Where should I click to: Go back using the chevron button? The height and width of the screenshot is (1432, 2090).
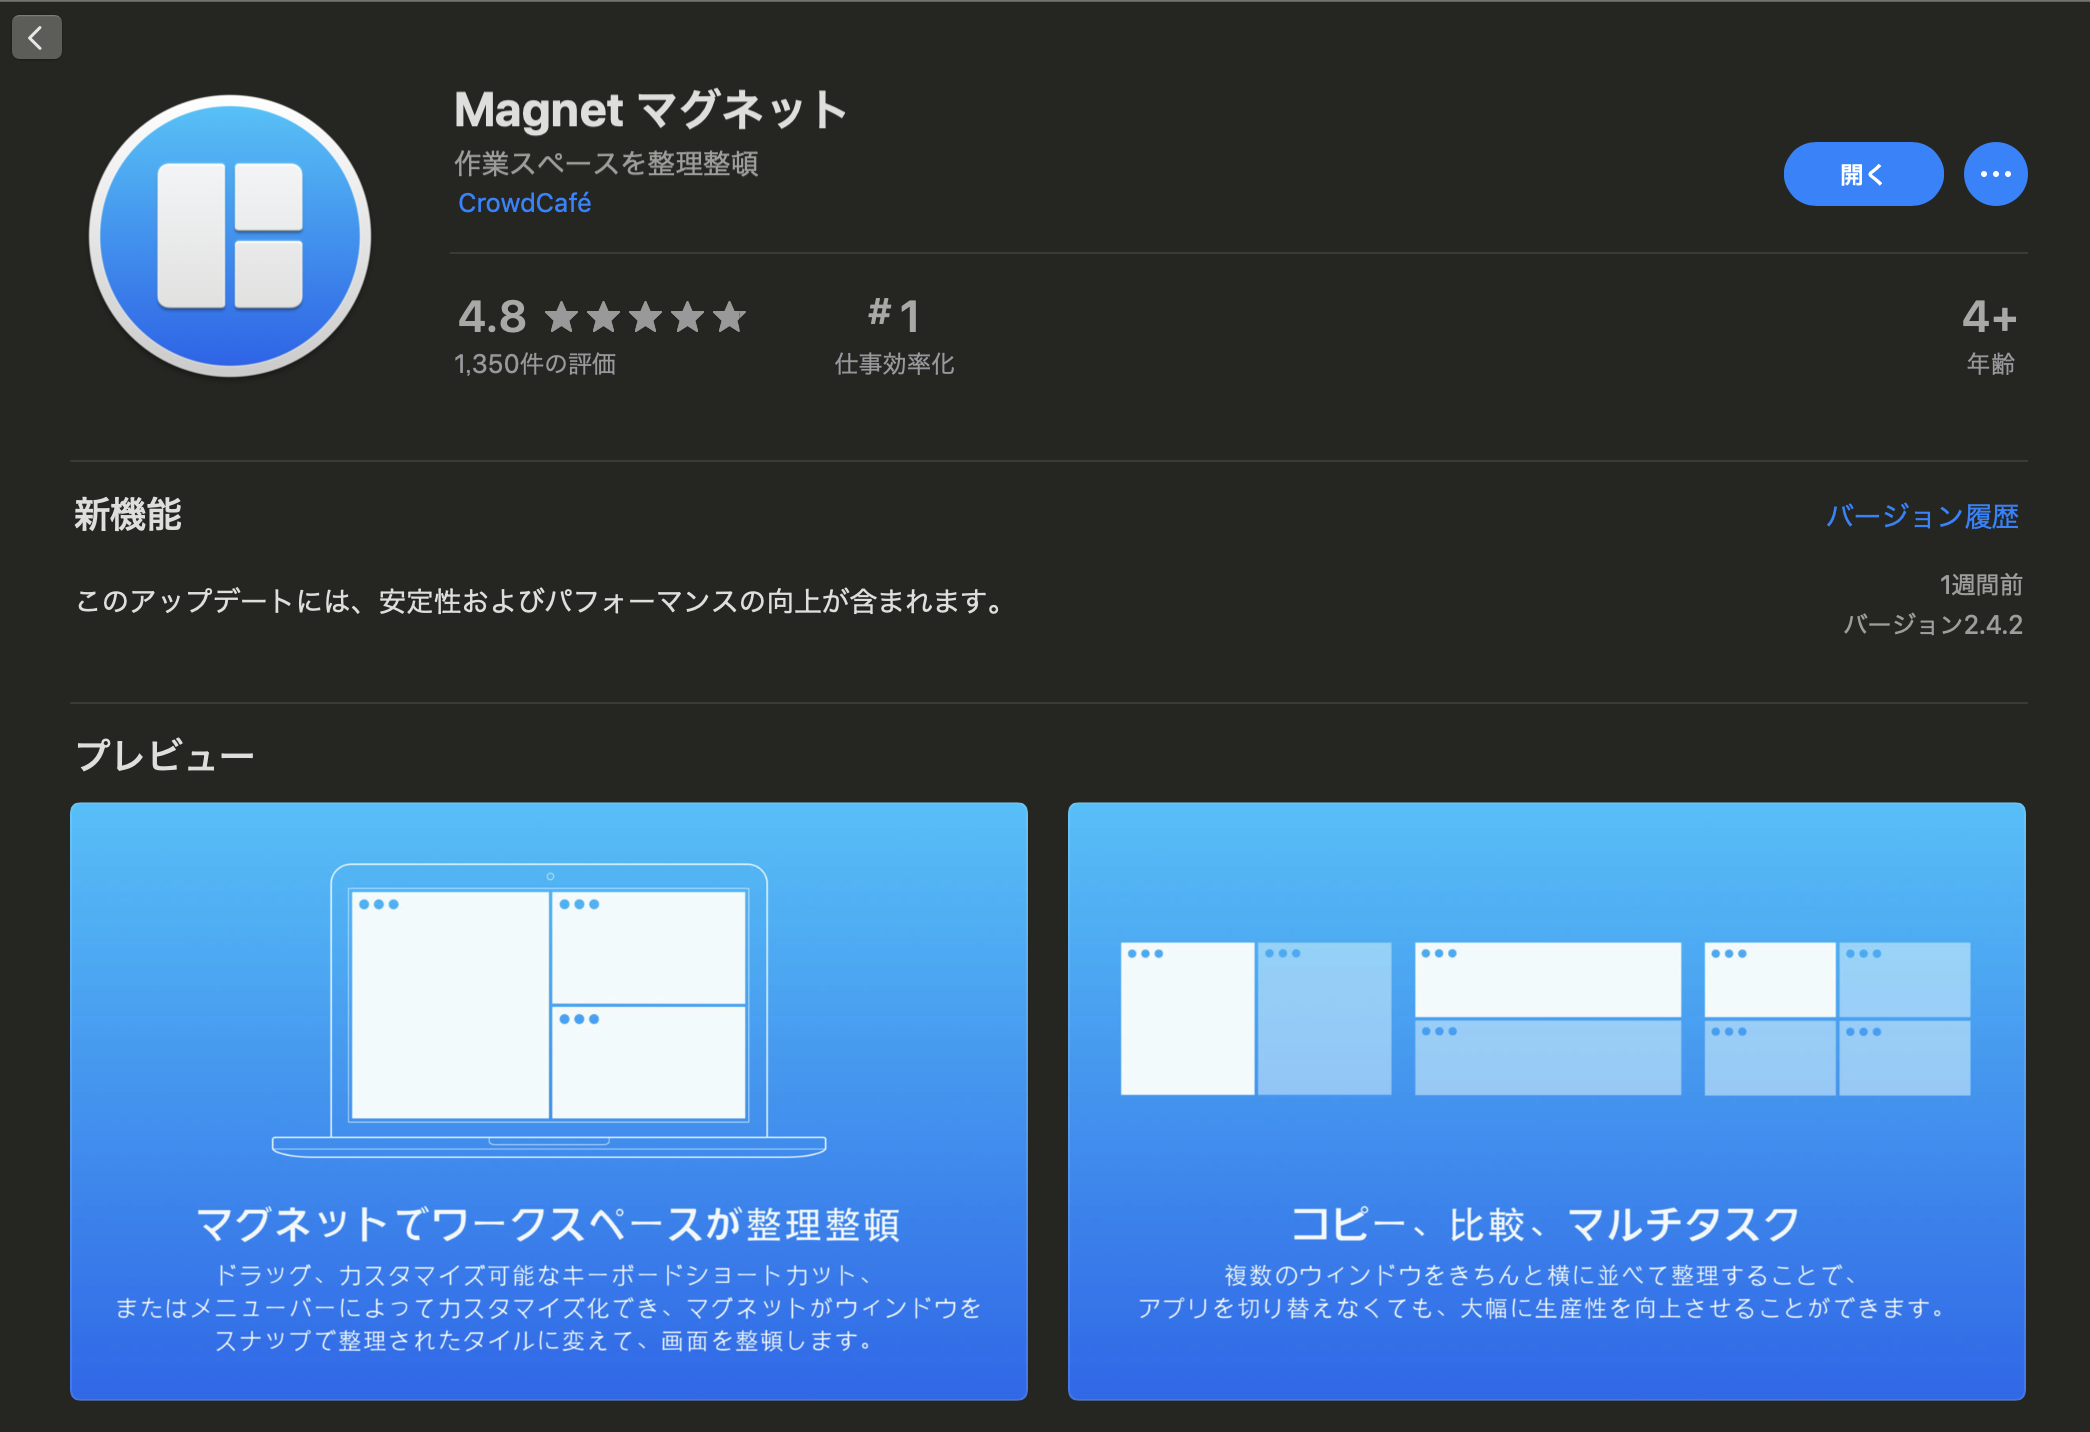(37, 38)
